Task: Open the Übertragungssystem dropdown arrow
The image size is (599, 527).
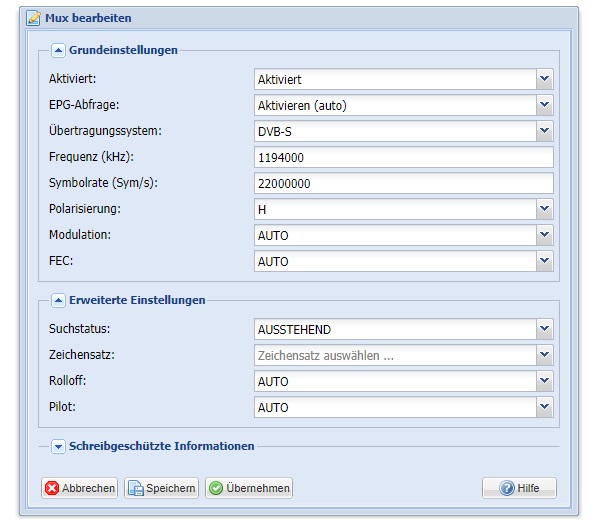Action: pos(545,131)
